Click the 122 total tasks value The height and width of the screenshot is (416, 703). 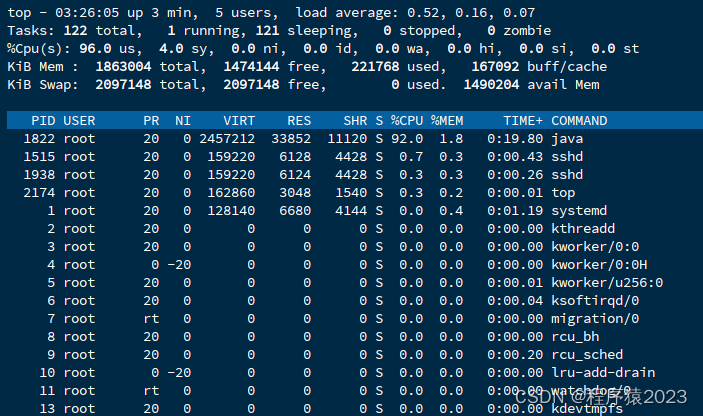point(75,30)
